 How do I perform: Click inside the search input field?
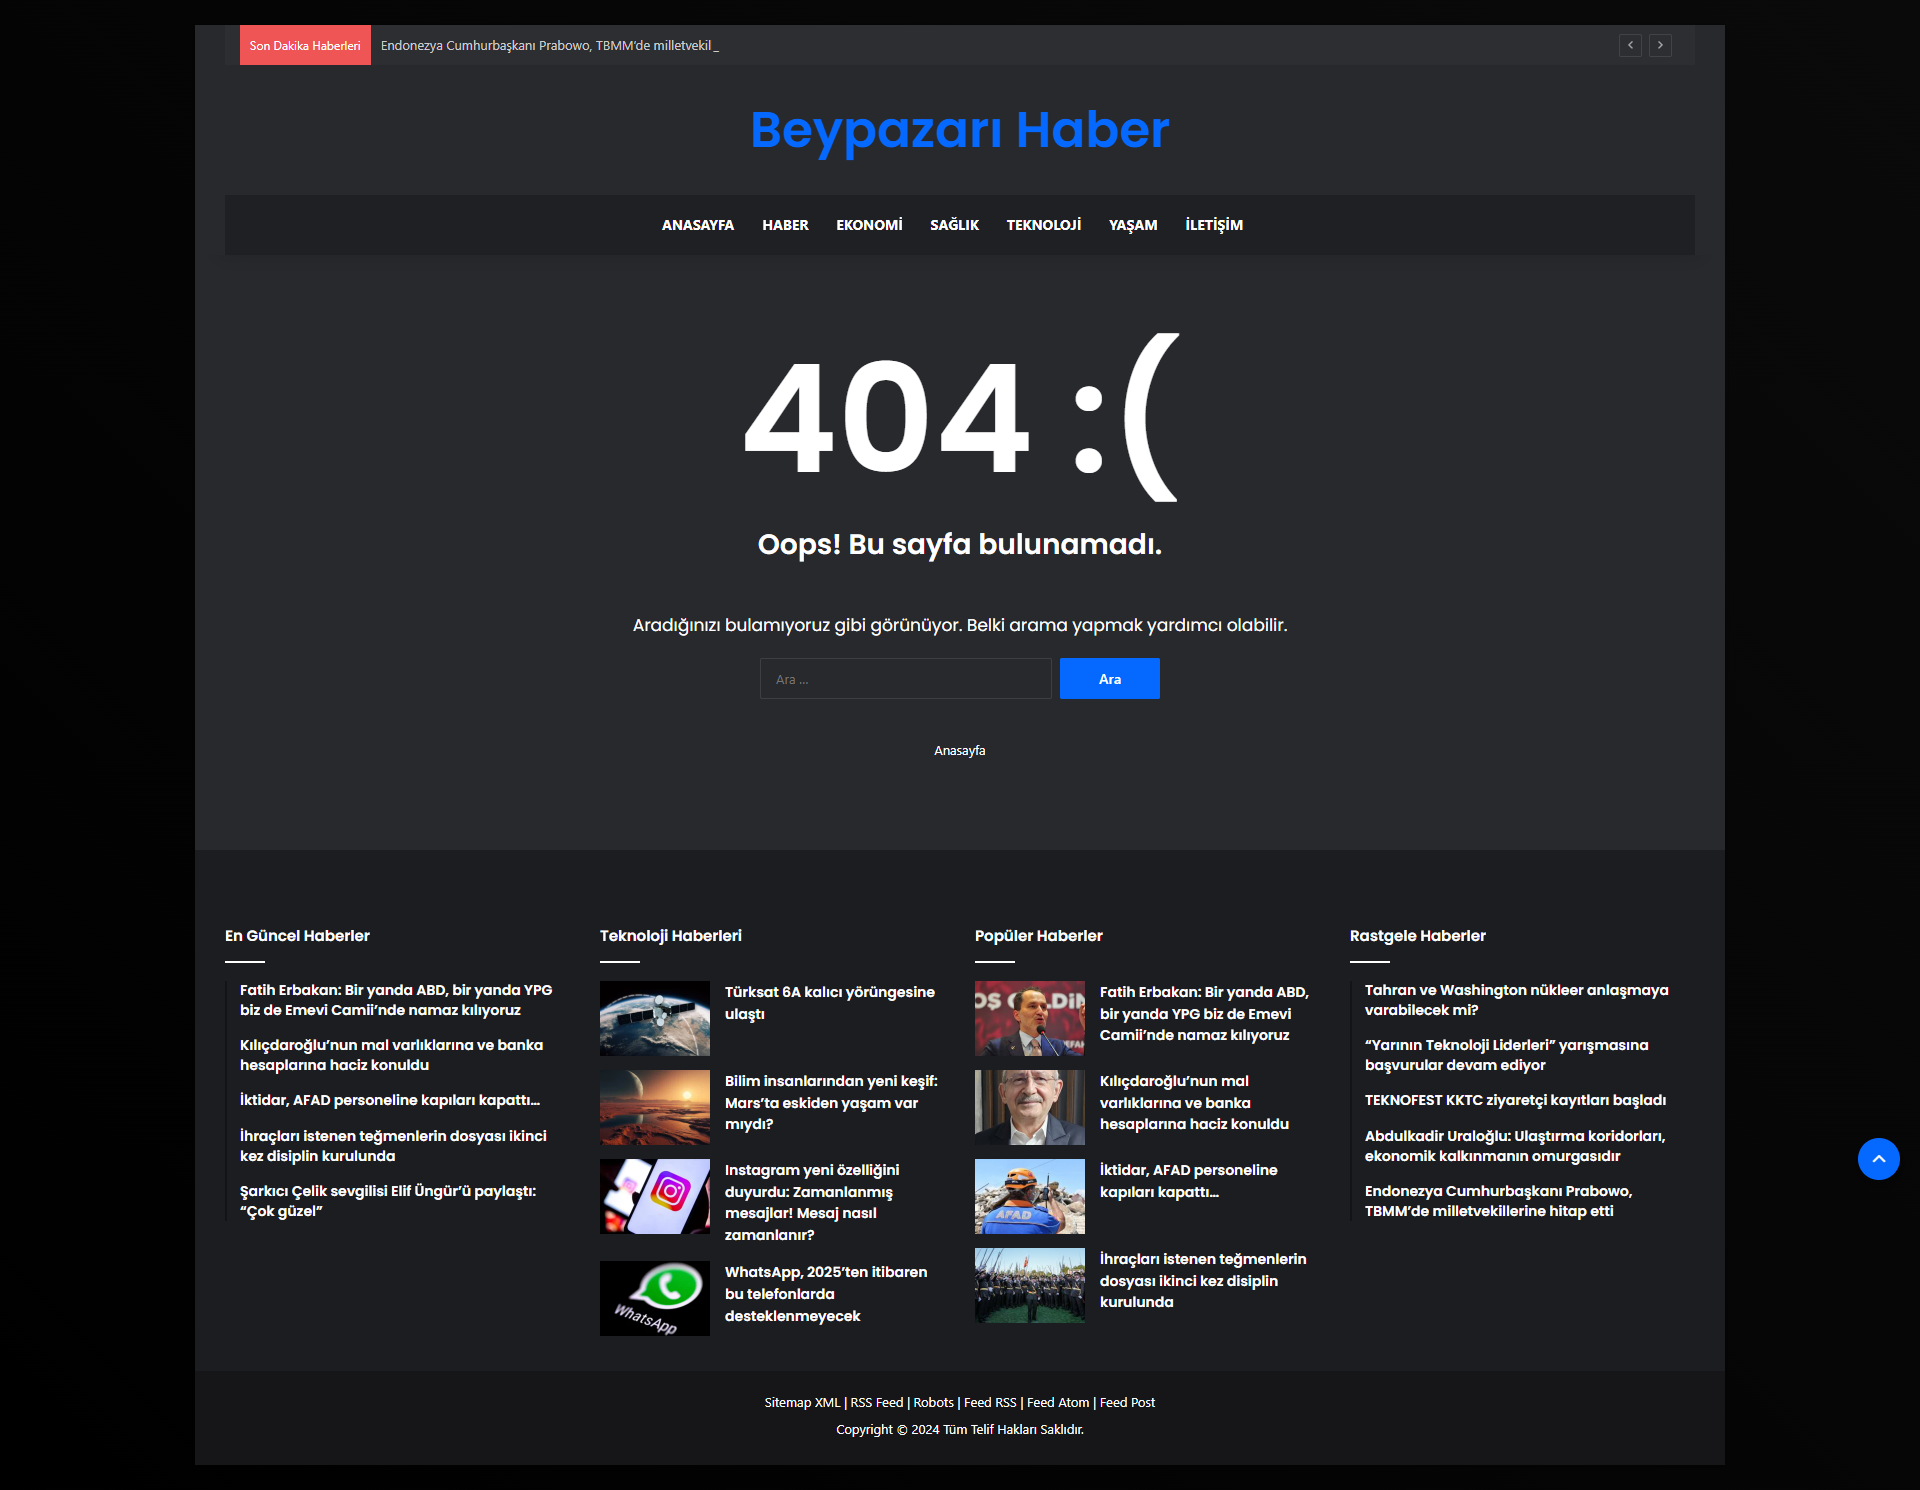pyautogui.click(x=905, y=678)
